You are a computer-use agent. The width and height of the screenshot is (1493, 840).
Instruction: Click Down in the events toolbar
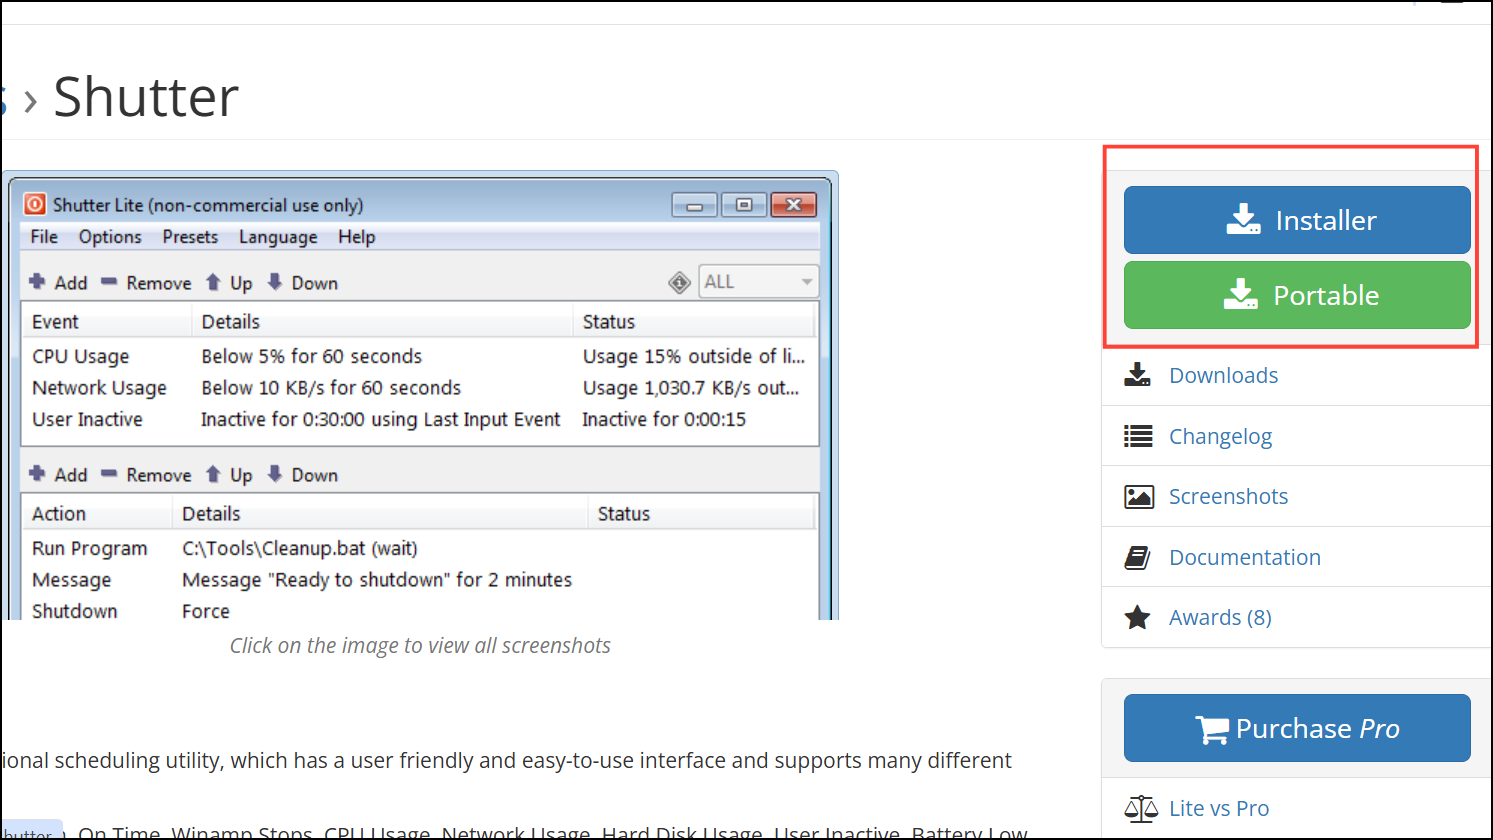click(x=303, y=283)
